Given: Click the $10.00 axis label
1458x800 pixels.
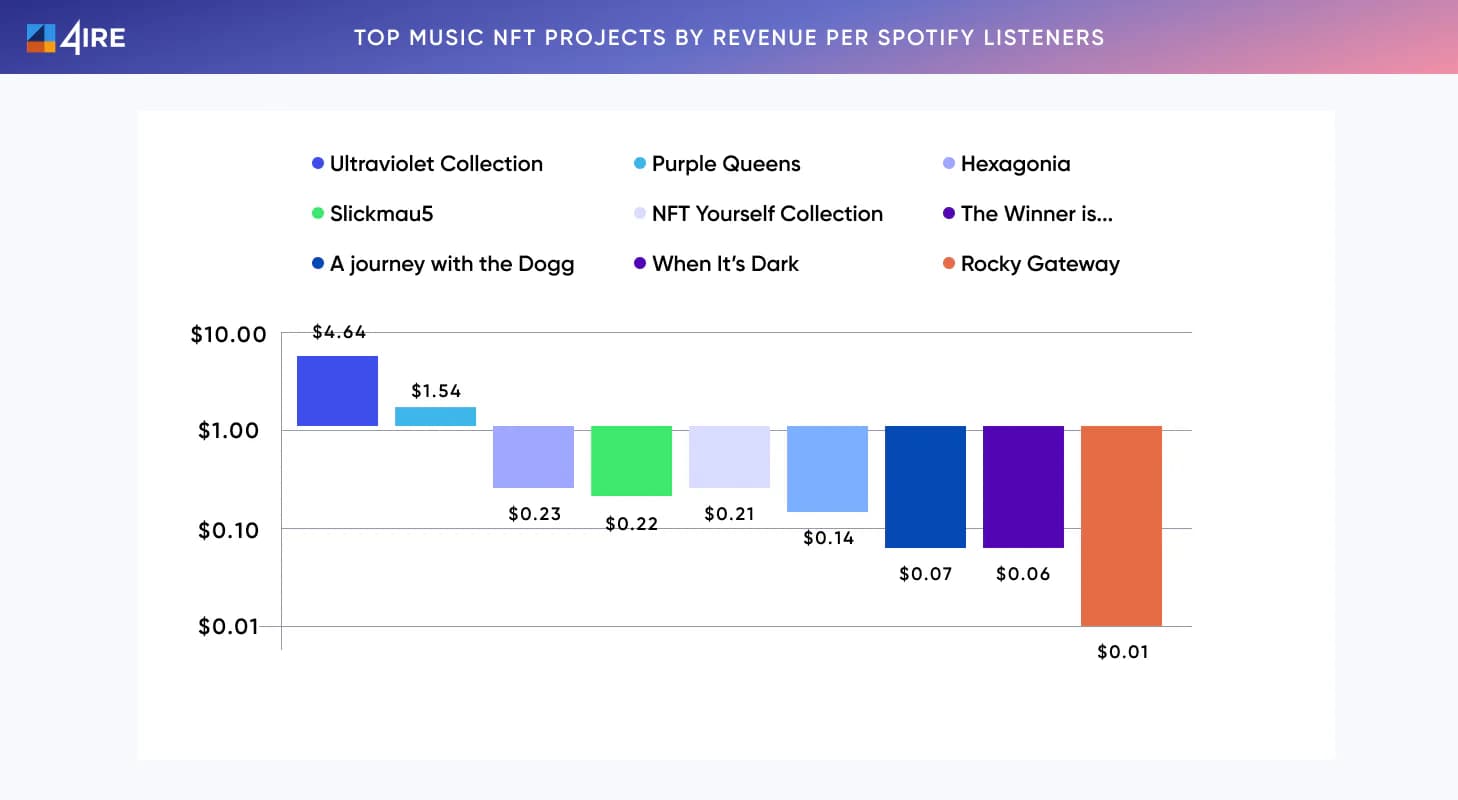Looking at the screenshot, I should tap(229, 334).
